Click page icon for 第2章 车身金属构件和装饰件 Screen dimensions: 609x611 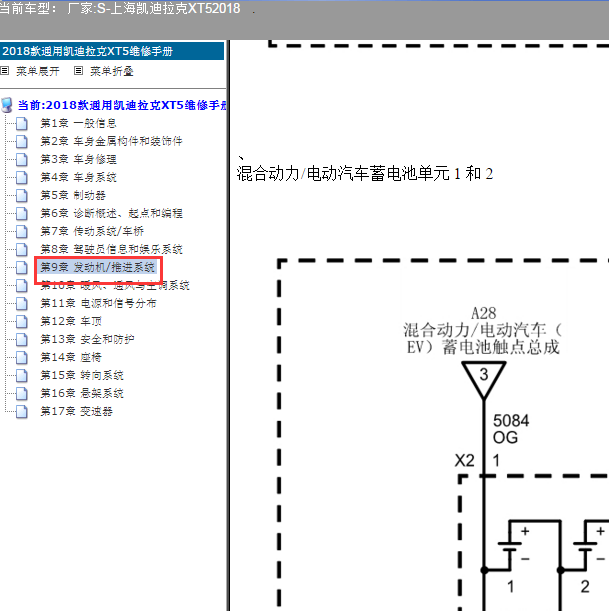(22, 141)
